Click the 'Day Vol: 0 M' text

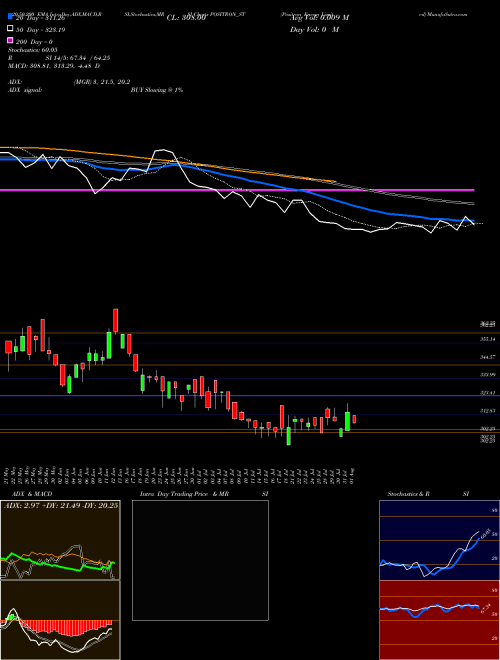coord(314,29)
